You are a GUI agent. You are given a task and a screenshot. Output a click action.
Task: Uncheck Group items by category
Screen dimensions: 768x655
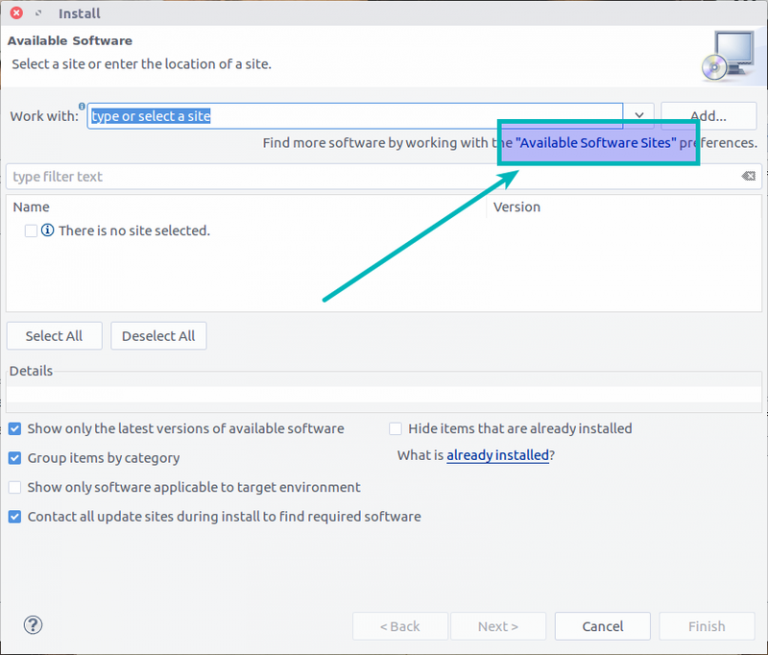coord(15,458)
